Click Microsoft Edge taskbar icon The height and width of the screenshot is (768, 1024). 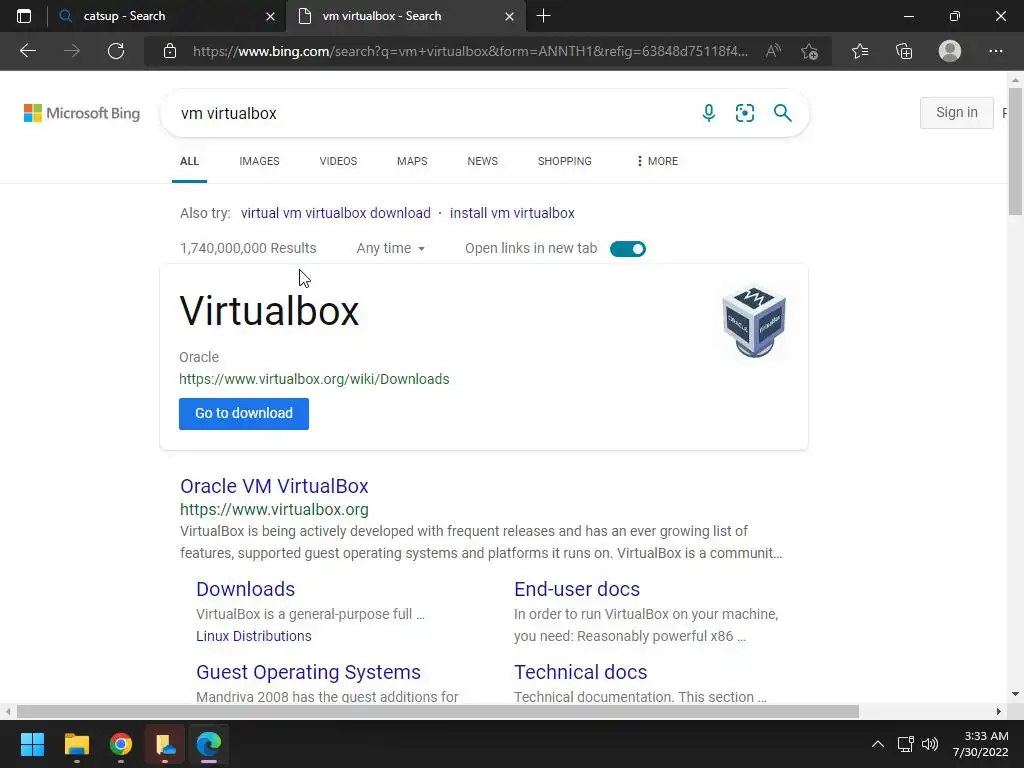[x=209, y=744]
